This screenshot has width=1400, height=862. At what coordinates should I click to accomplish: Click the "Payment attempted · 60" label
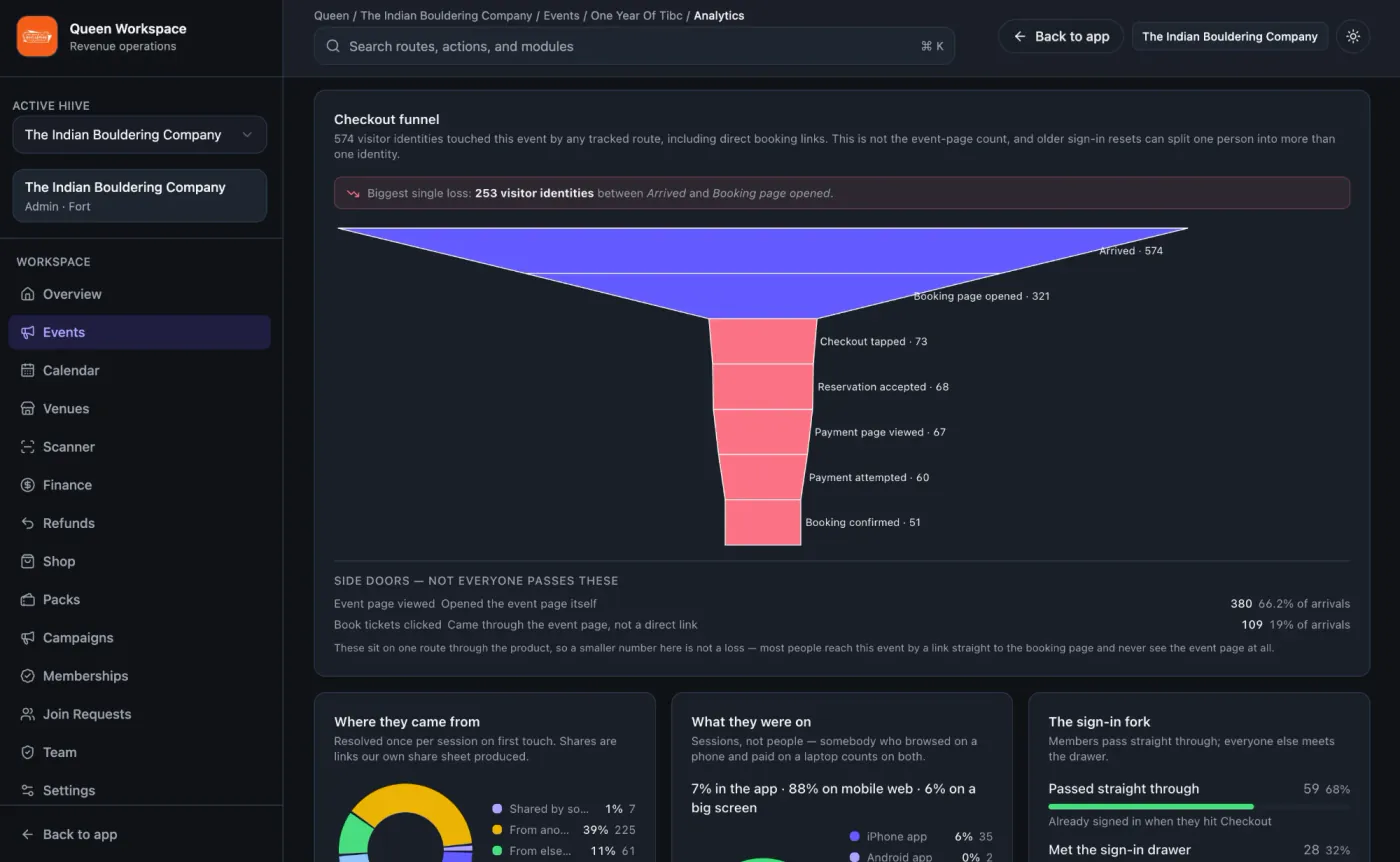869,478
